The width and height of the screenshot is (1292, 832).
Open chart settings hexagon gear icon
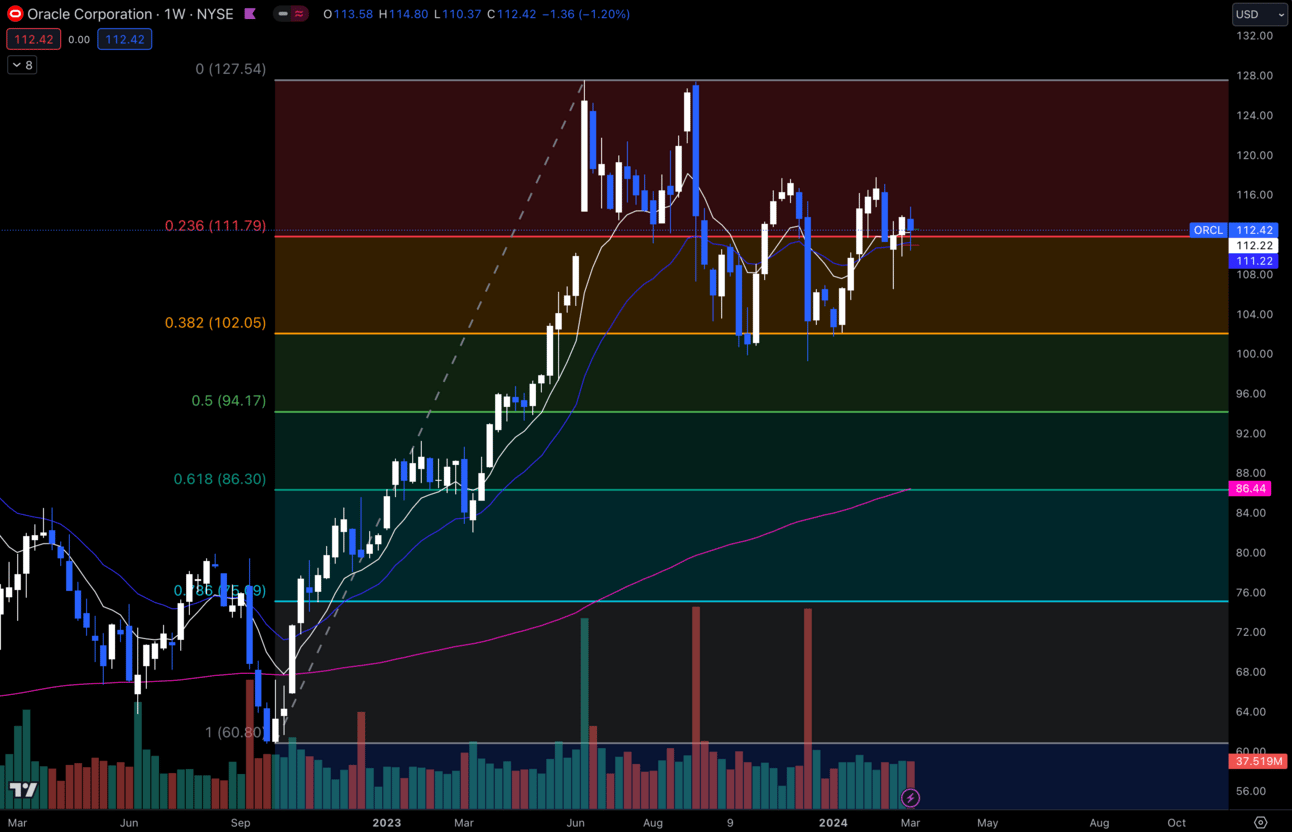pyautogui.click(x=1260, y=822)
